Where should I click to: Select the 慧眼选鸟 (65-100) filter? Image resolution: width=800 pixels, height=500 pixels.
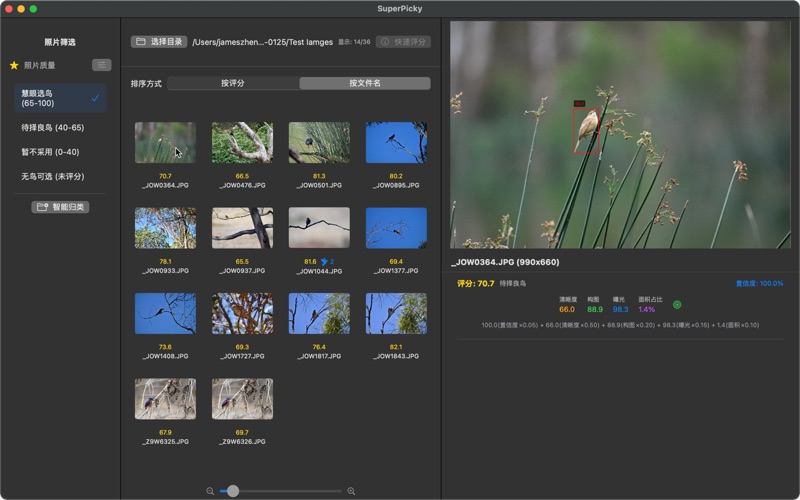click(x=60, y=98)
